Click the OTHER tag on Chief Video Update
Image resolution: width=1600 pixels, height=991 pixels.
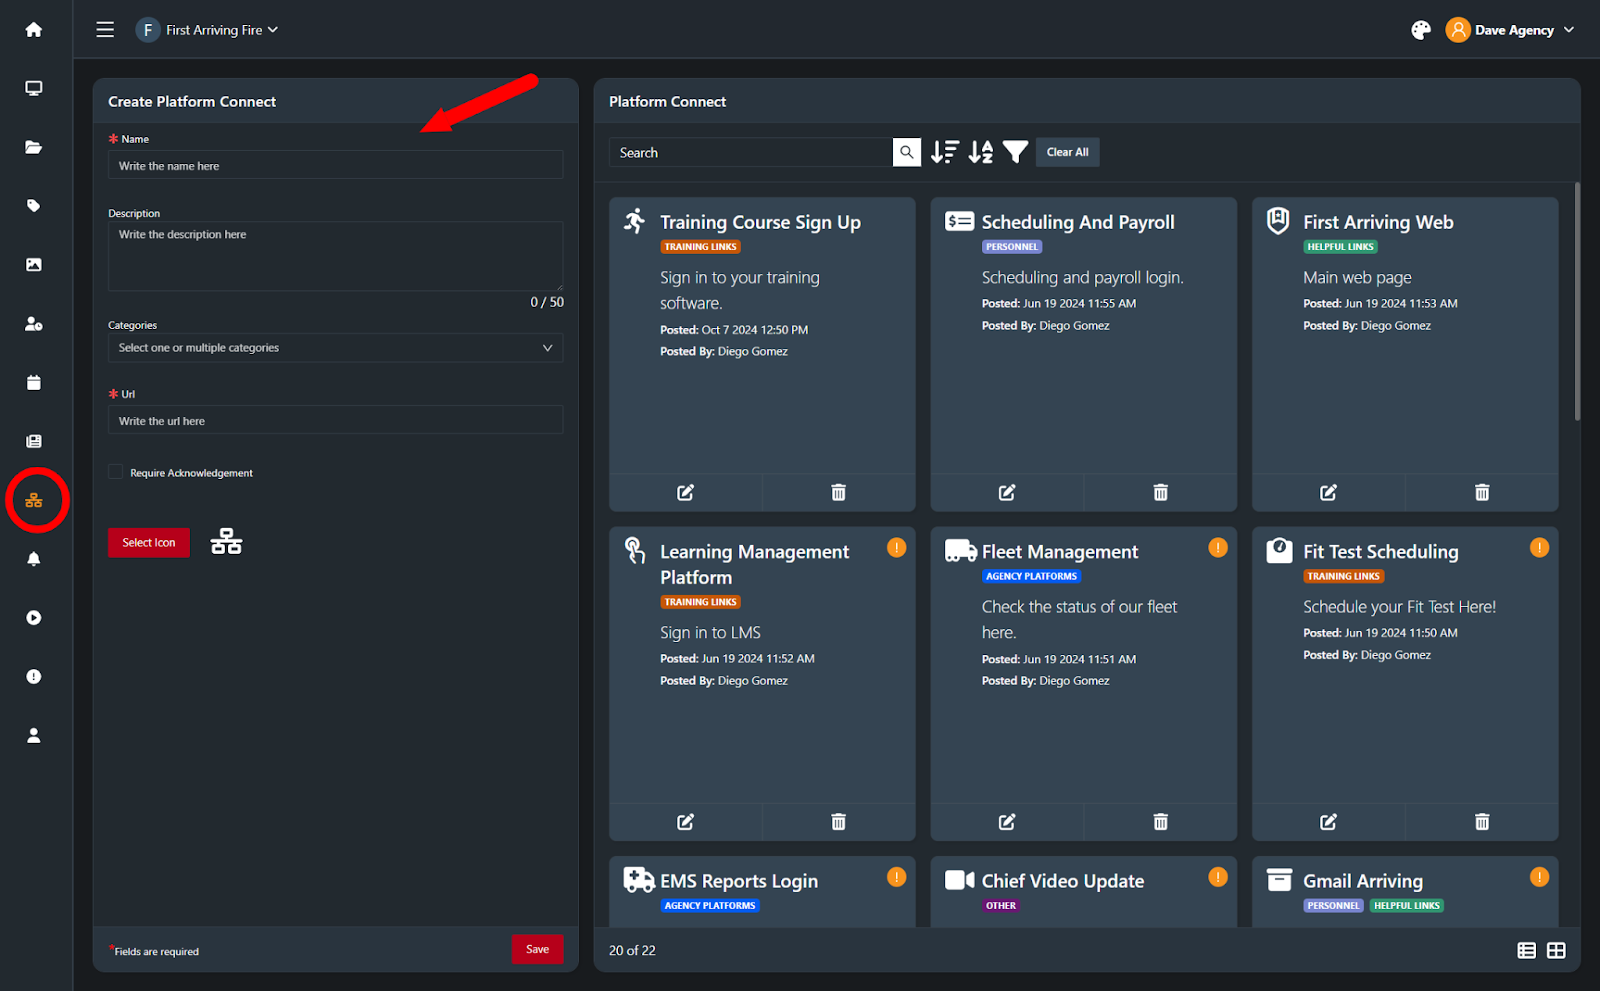1001,906
